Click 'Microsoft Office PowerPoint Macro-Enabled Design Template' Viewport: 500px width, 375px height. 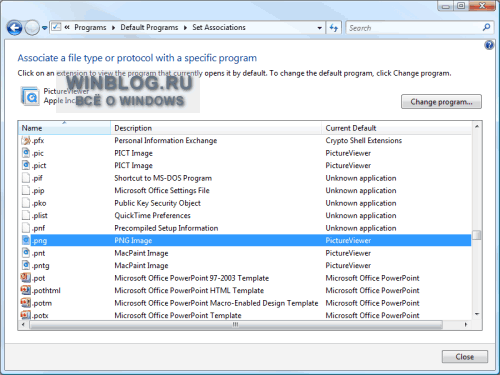[216, 303]
